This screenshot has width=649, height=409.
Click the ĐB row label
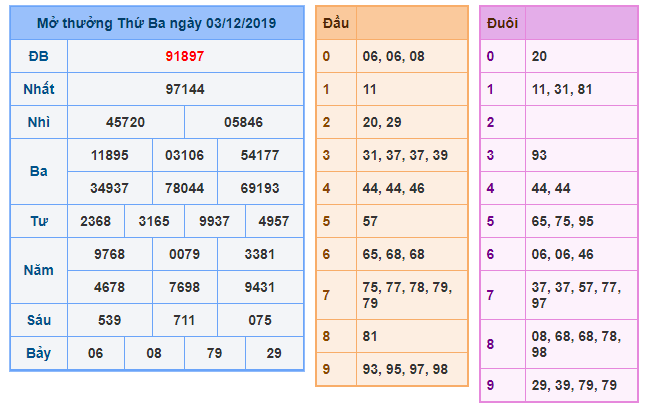tap(38, 57)
